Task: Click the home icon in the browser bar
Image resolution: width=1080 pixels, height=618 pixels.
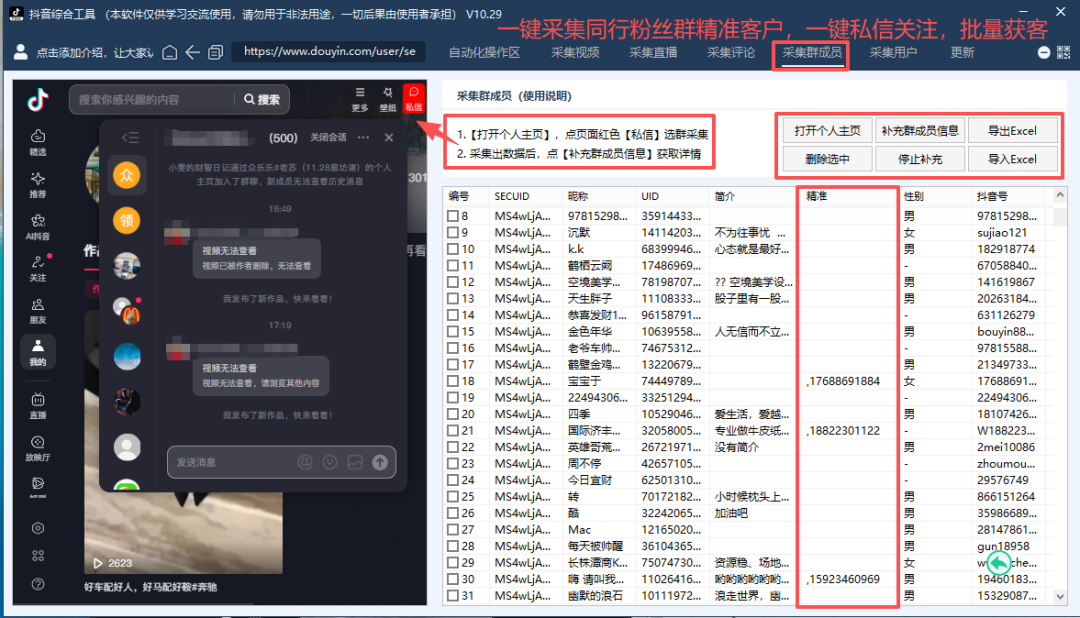Action: [169, 52]
